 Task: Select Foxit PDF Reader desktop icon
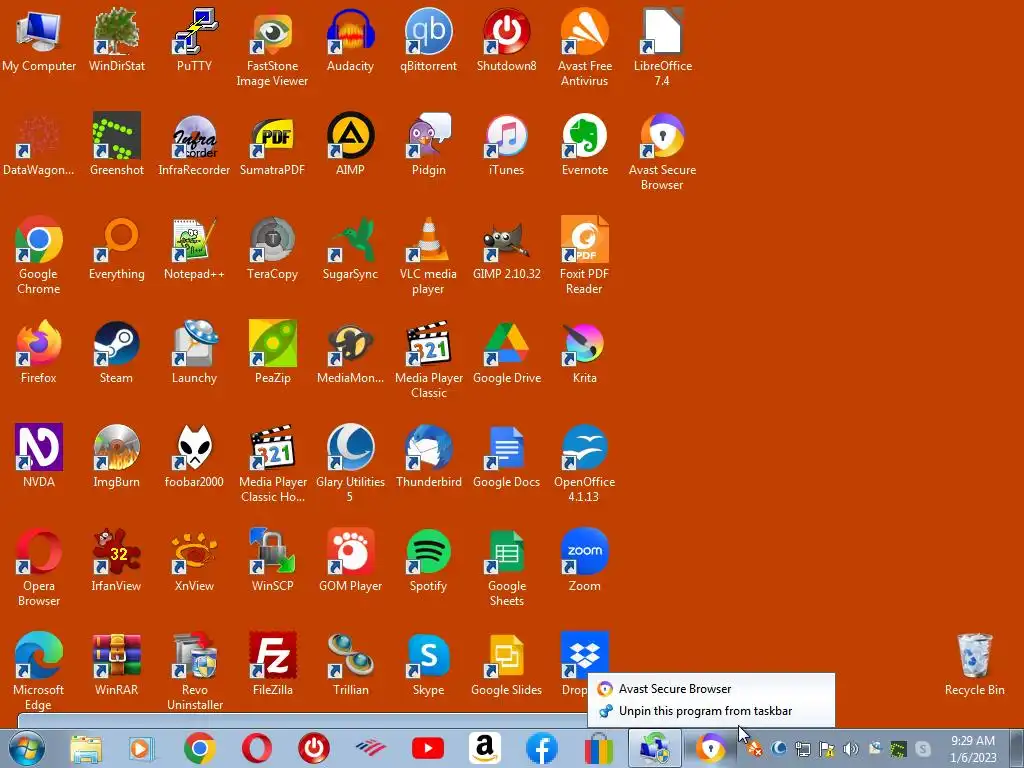point(584,255)
